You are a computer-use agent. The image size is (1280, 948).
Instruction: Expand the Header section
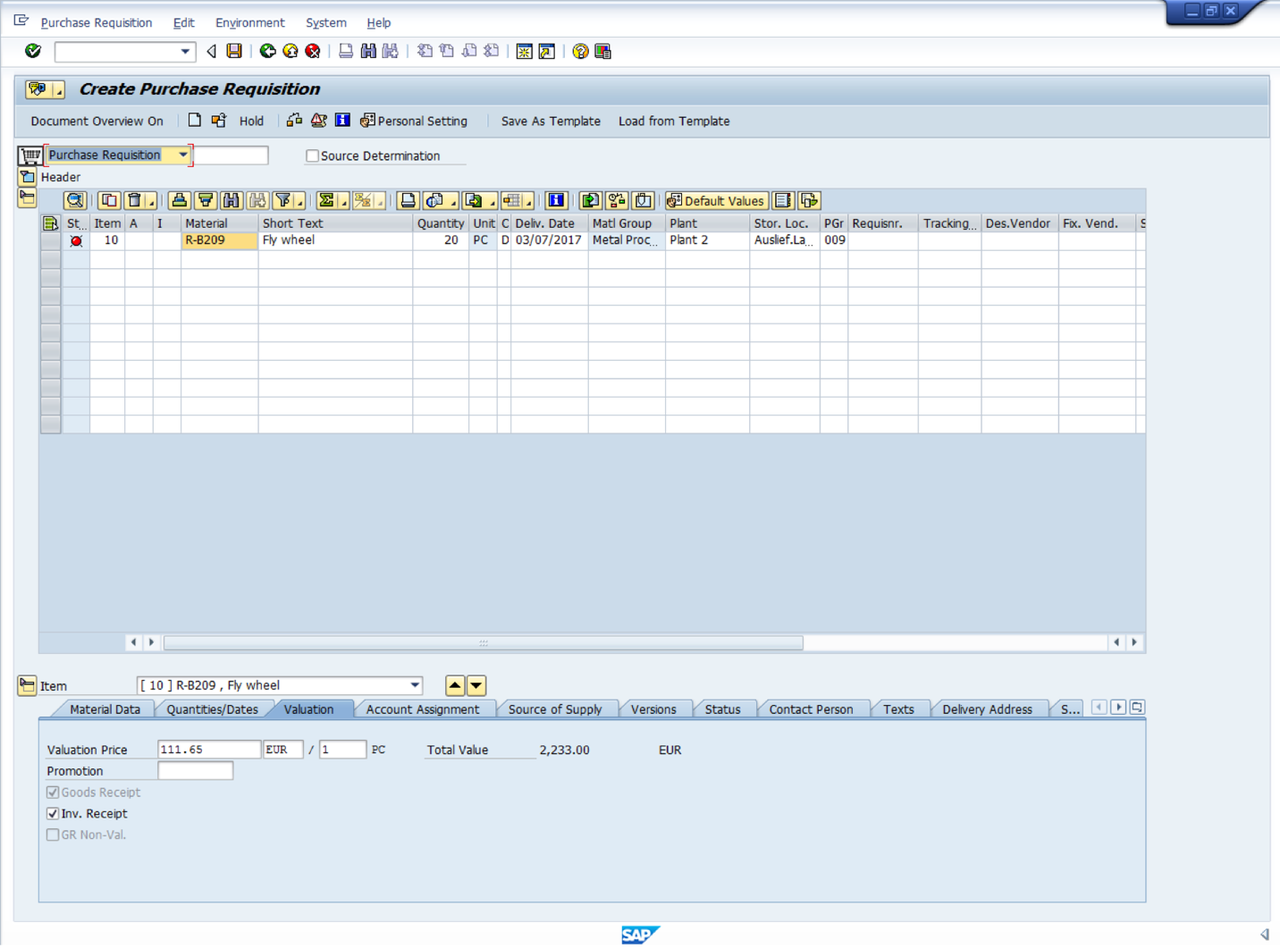[x=27, y=177]
